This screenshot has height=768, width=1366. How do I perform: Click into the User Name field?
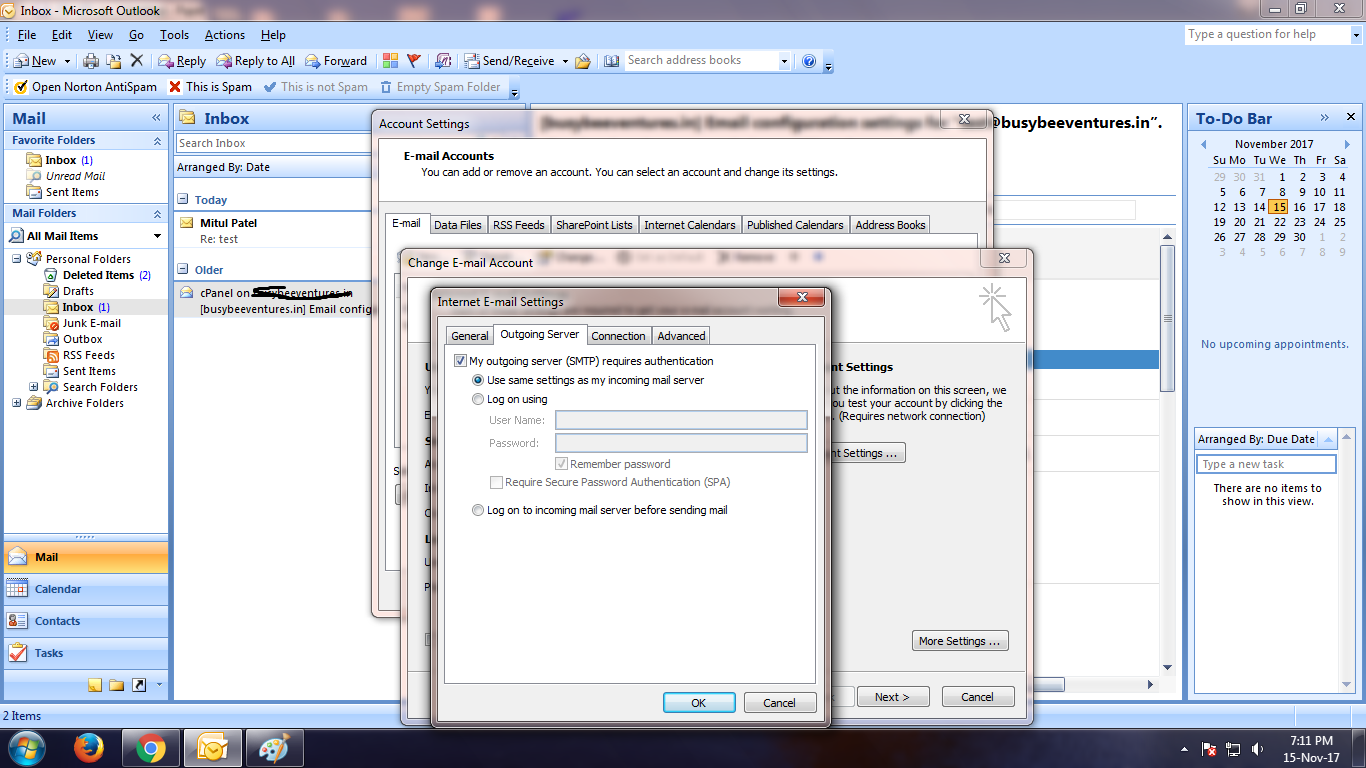681,420
